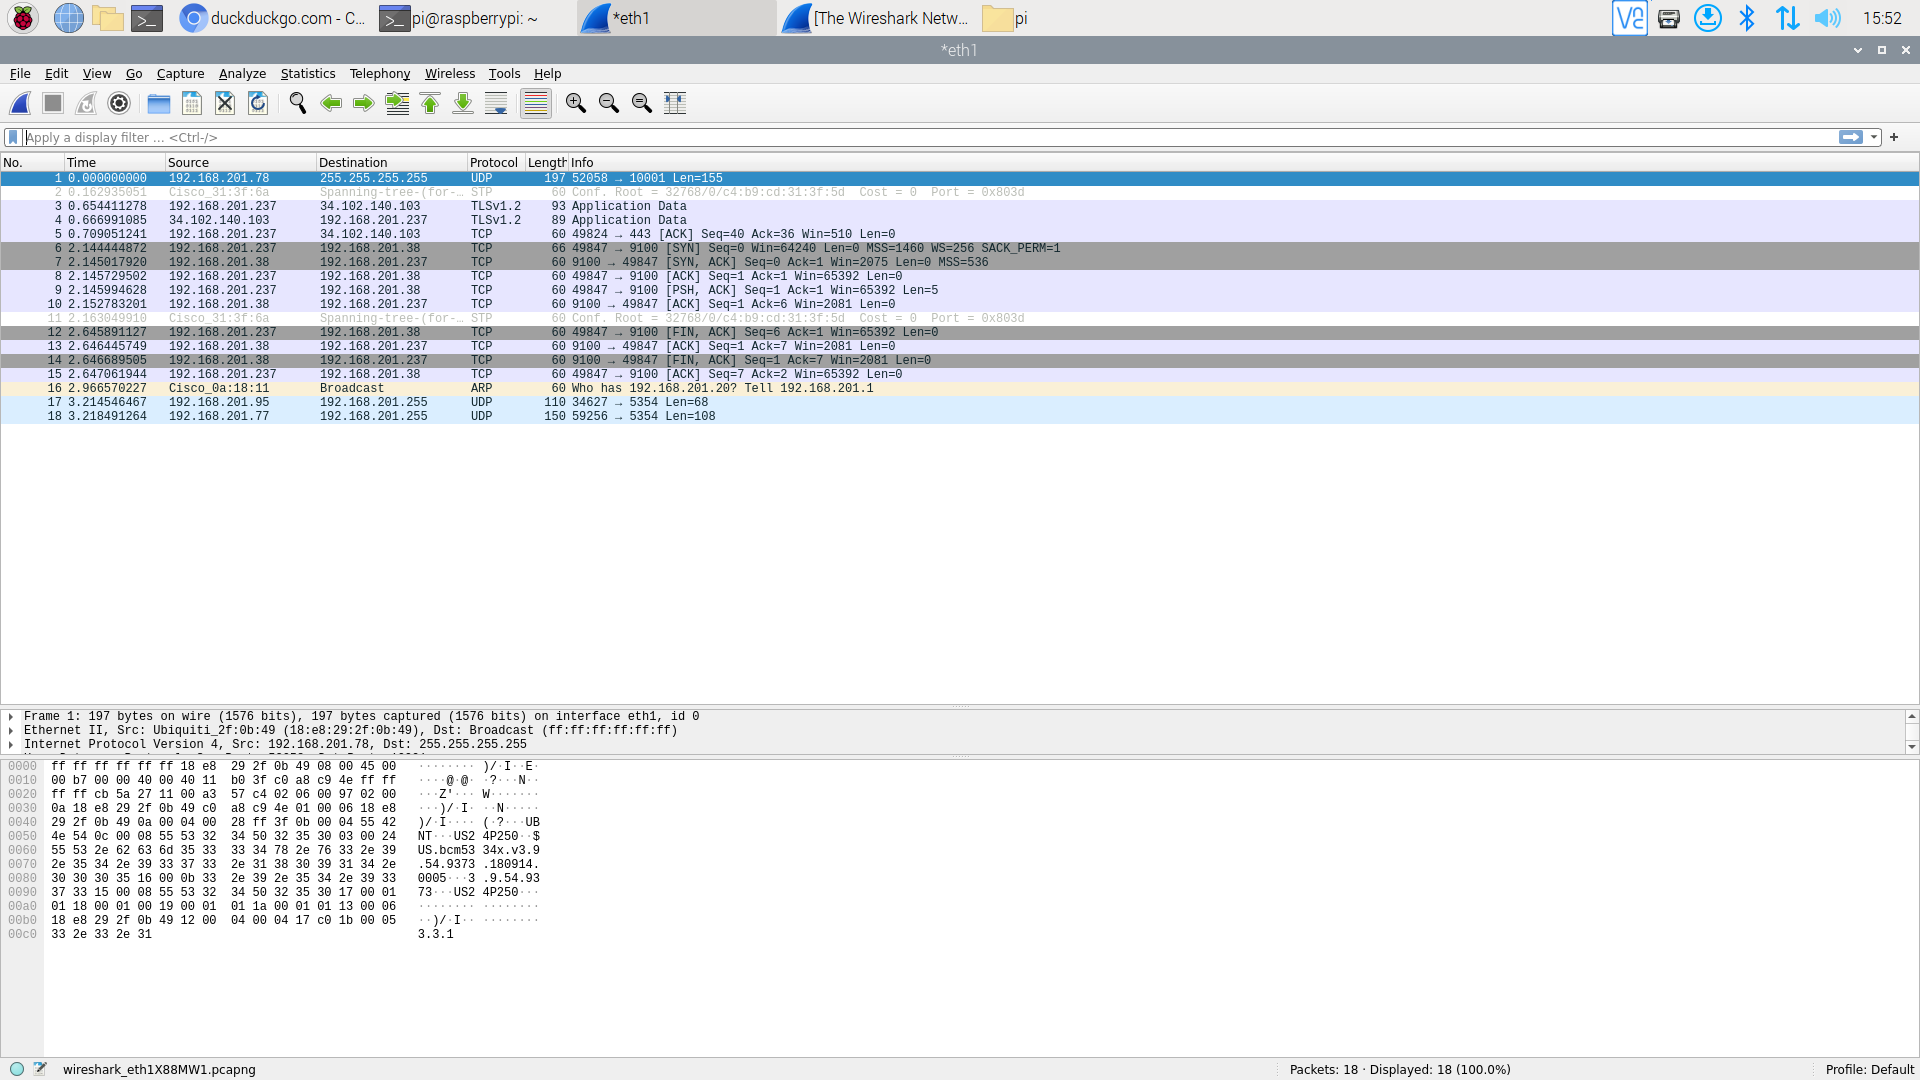1920x1080 pixels.
Task: Expand the Frame 1 details row
Action: point(11,716)
